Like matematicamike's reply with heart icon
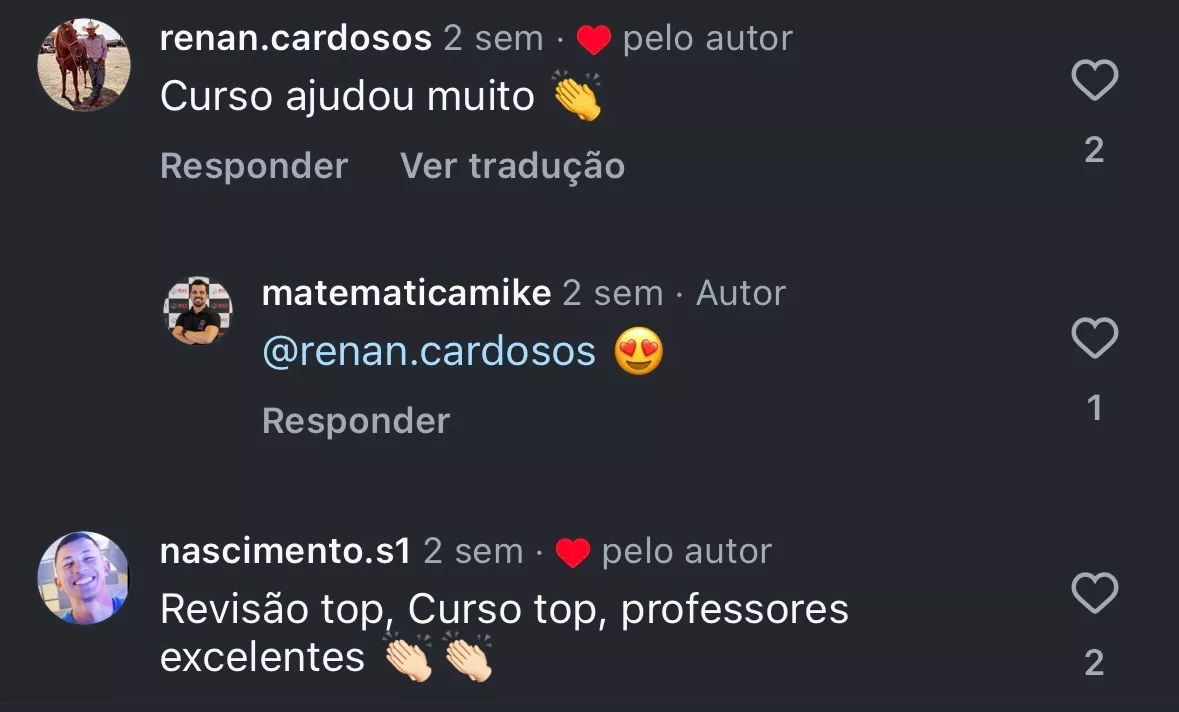The width and height of the screenshot is (1179, 712). pos(1094,338)
